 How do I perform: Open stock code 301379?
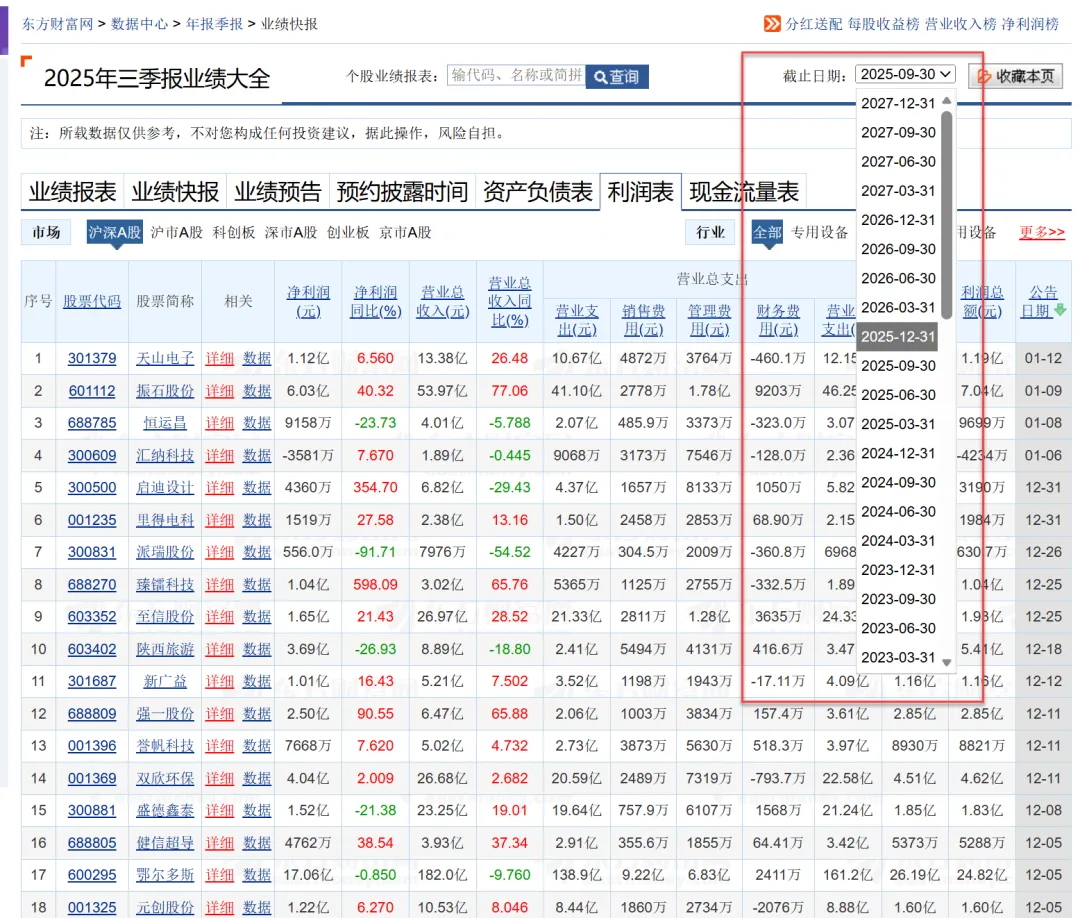(92, 359)
